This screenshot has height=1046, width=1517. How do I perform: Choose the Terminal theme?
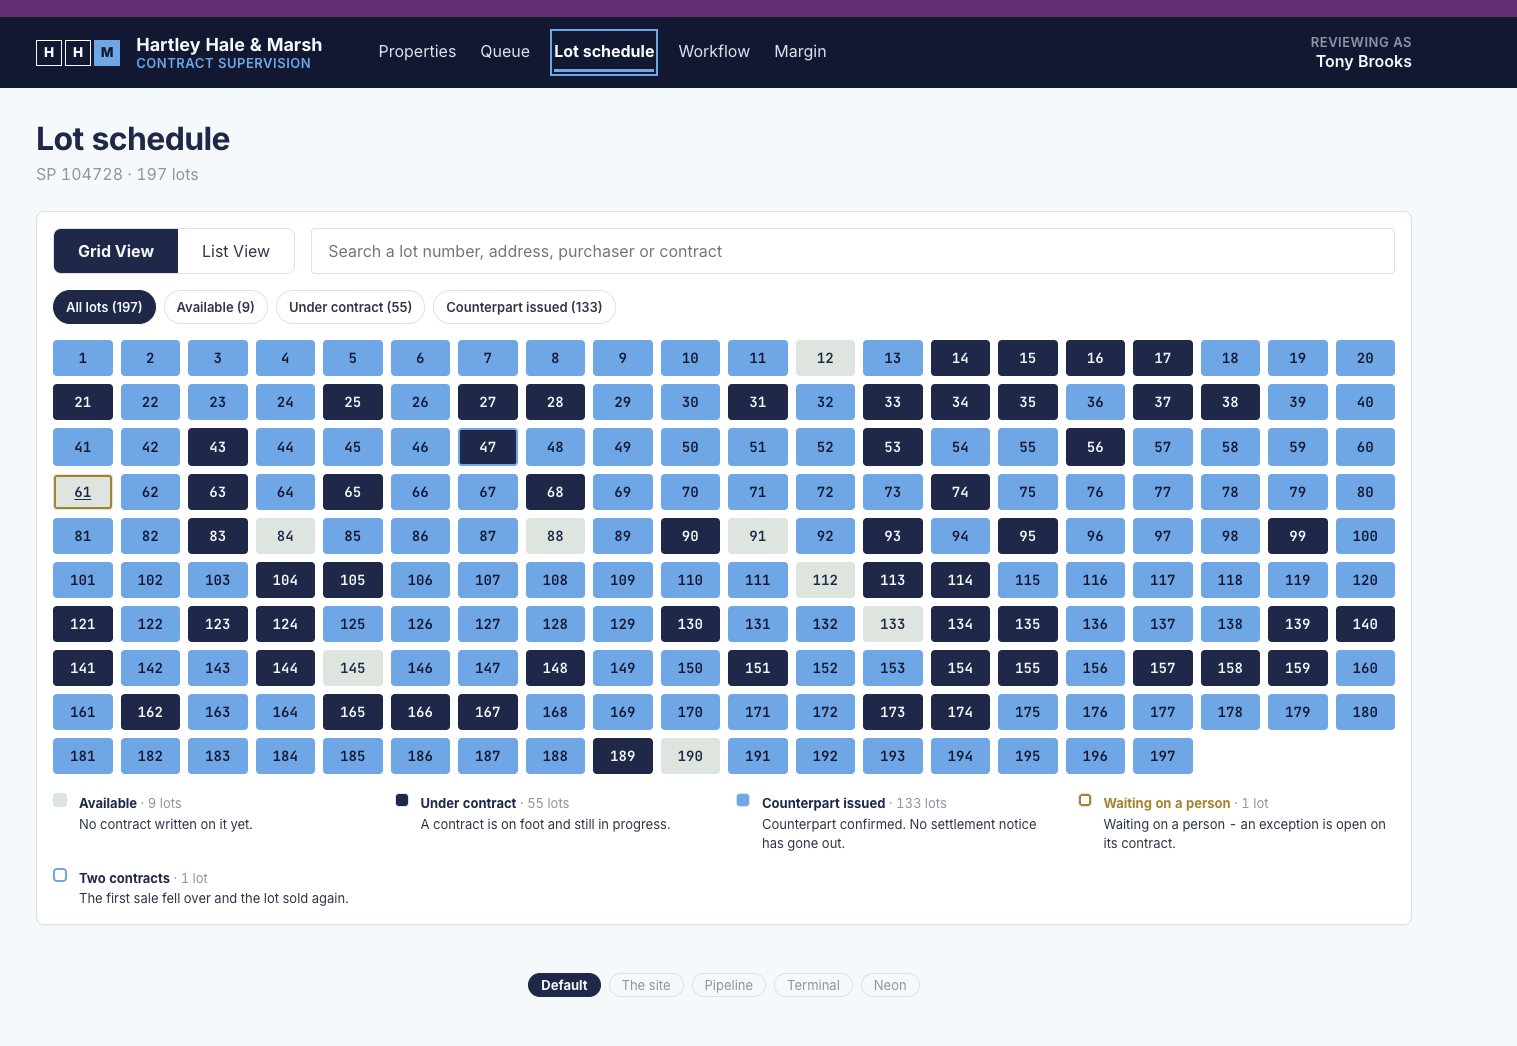click(x=813, y=985)
